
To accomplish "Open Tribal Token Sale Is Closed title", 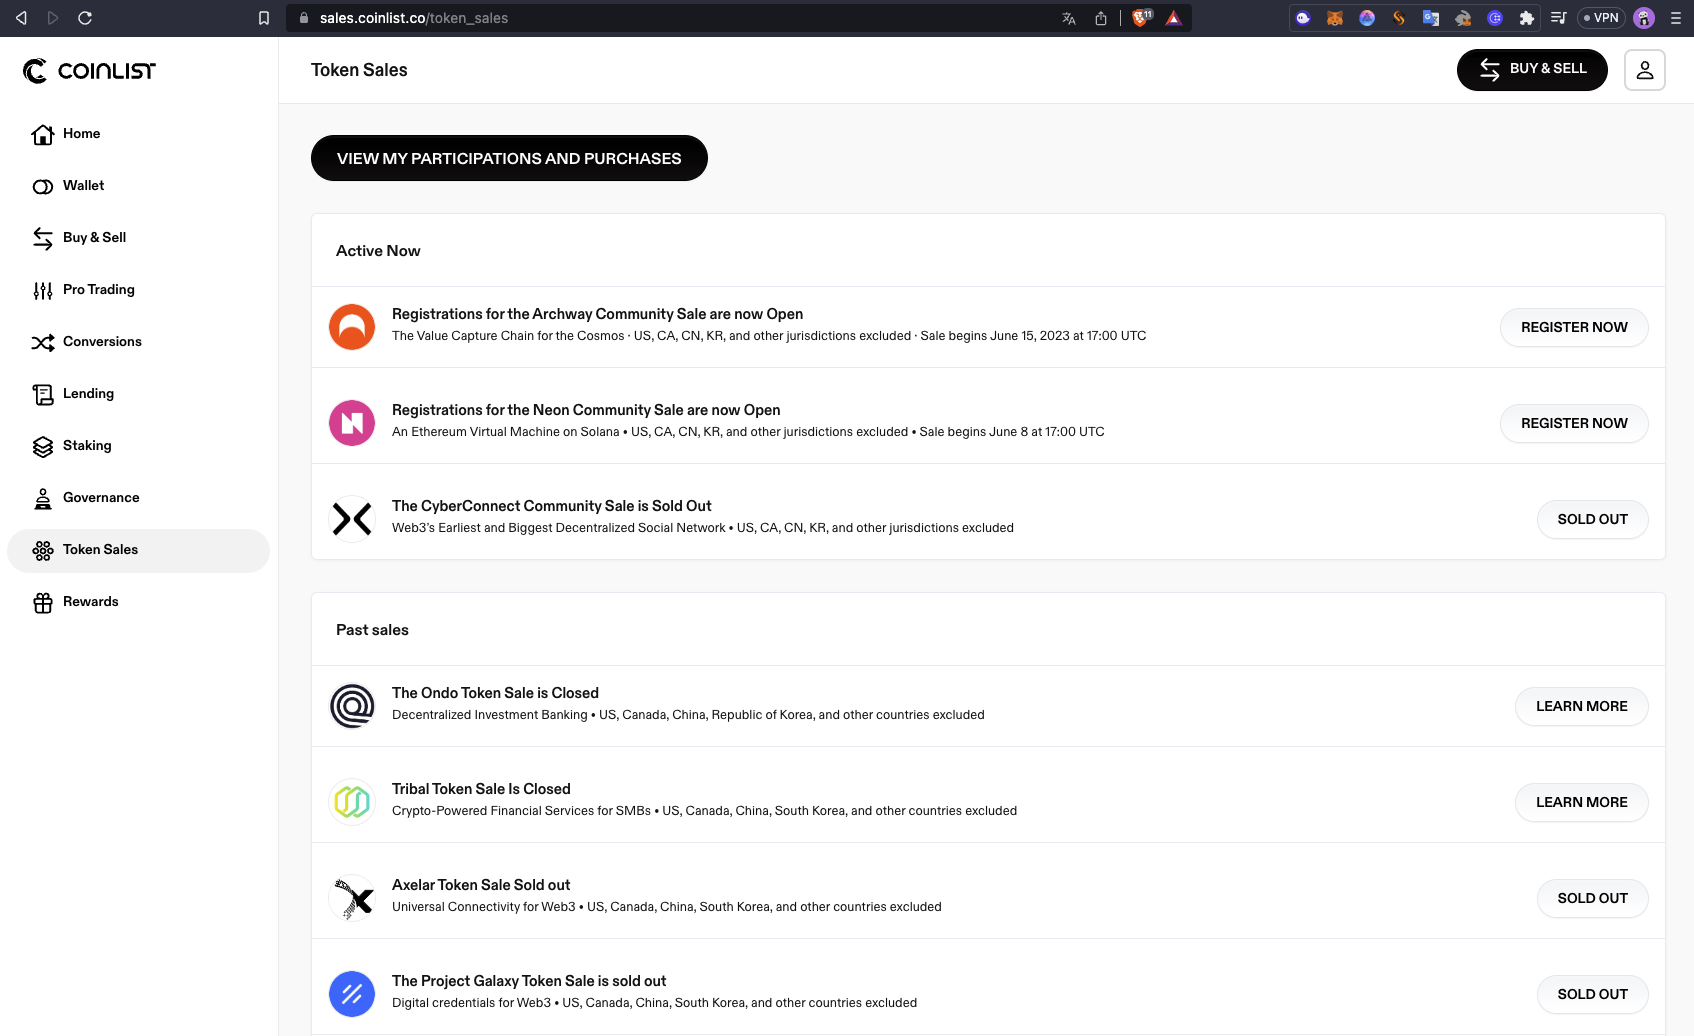I will click(481, 789).
